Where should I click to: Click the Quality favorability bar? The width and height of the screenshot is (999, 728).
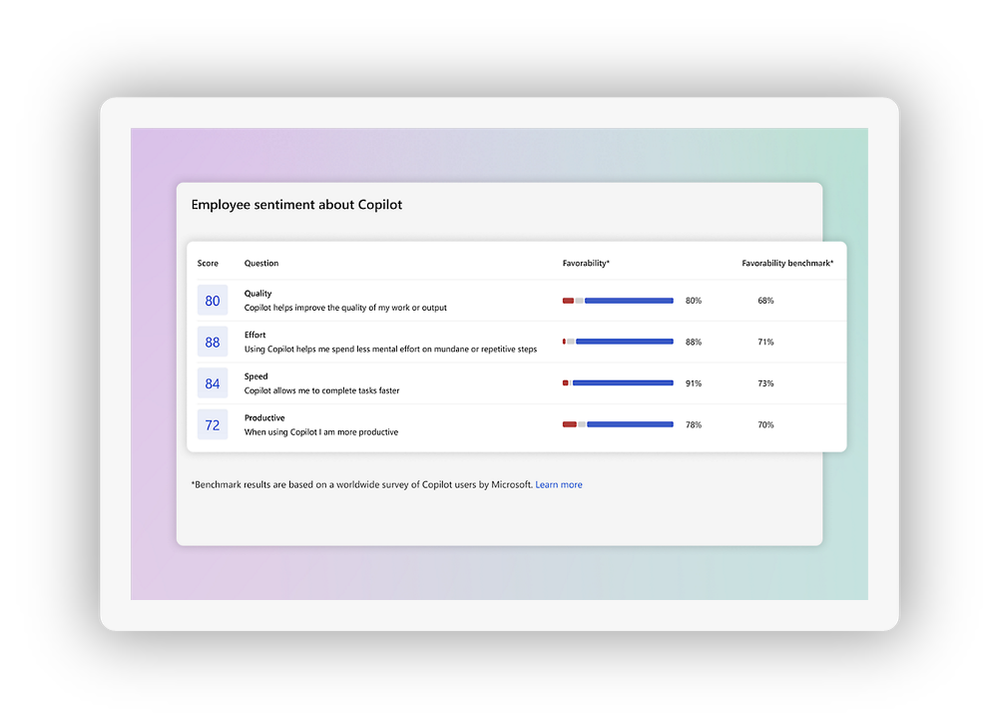(x=618, y=301)
